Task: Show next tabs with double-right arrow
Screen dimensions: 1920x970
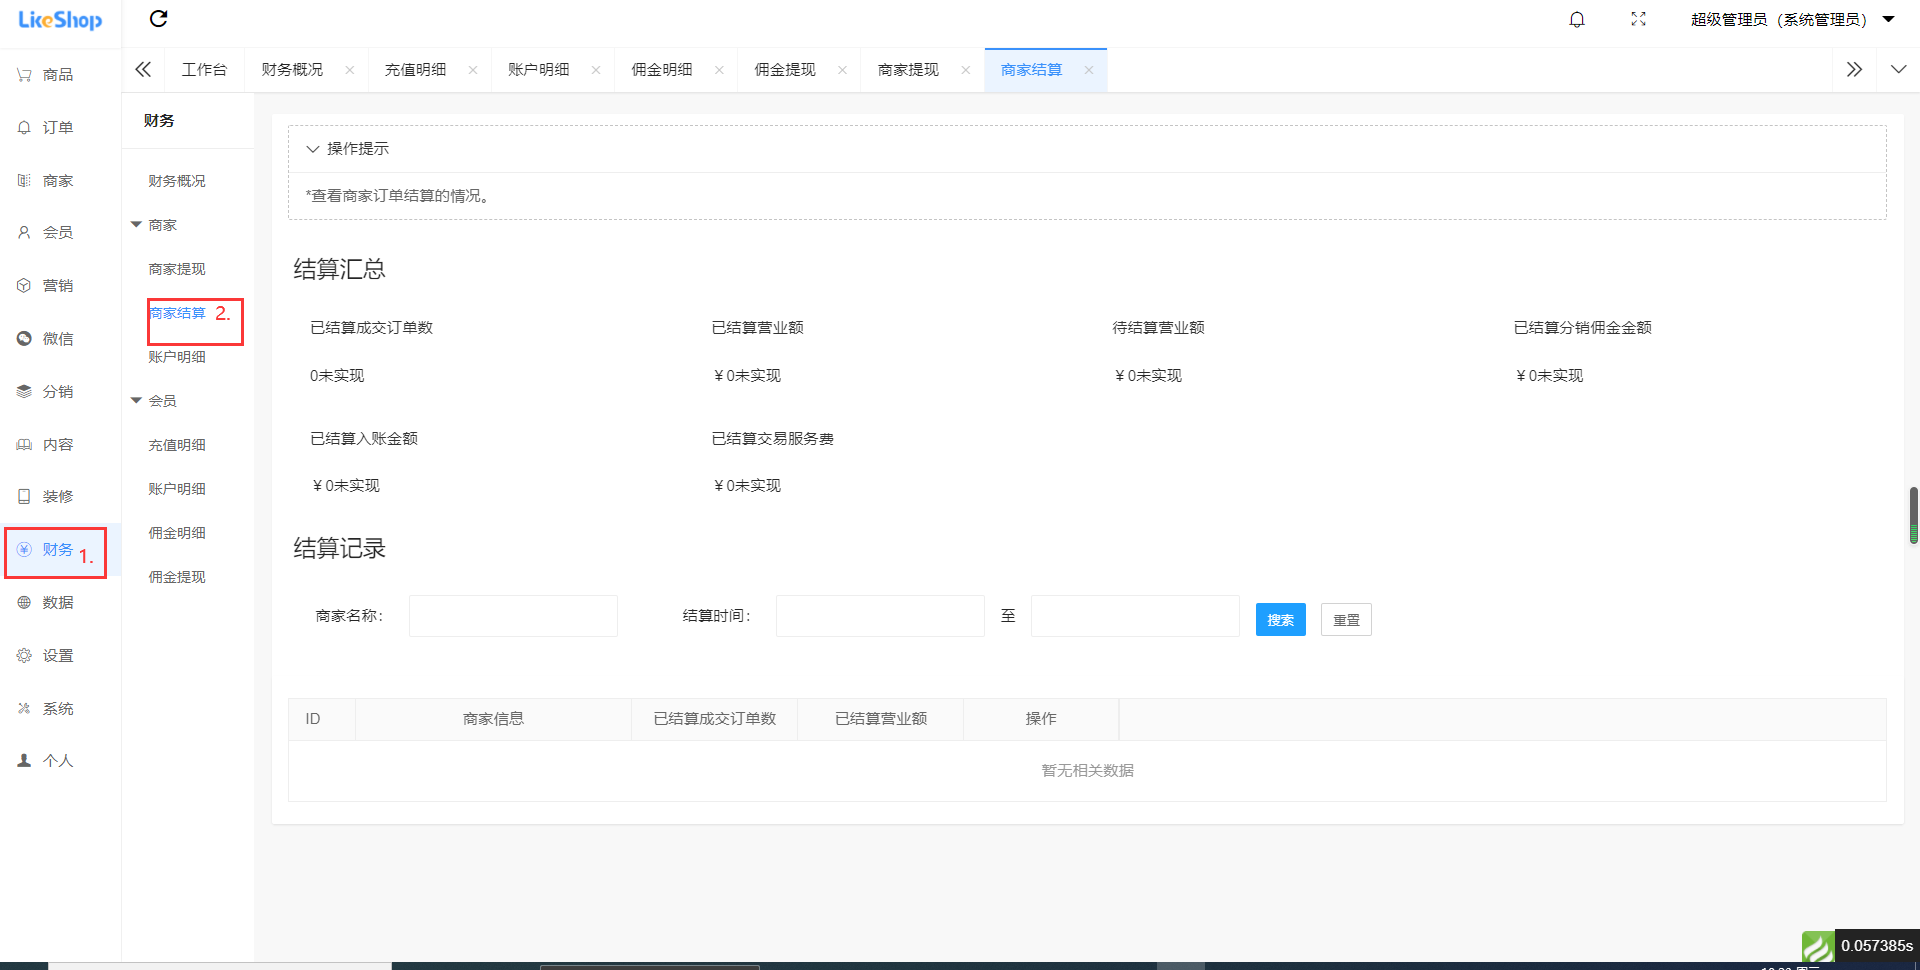Action: pyautogui.click(x=1854, y=69)
